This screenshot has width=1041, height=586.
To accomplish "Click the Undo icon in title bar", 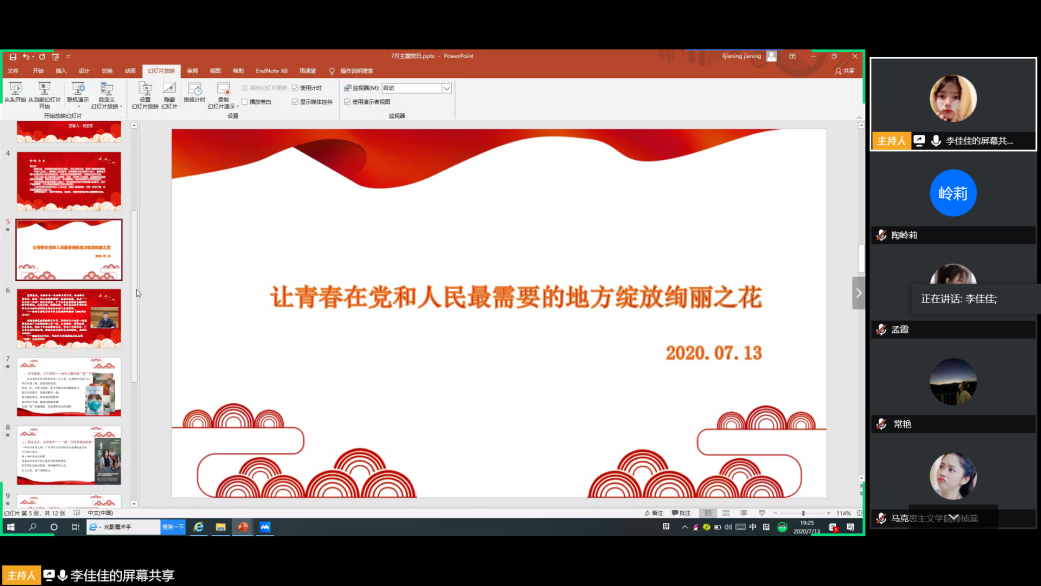I will click(x=27, y=56).
